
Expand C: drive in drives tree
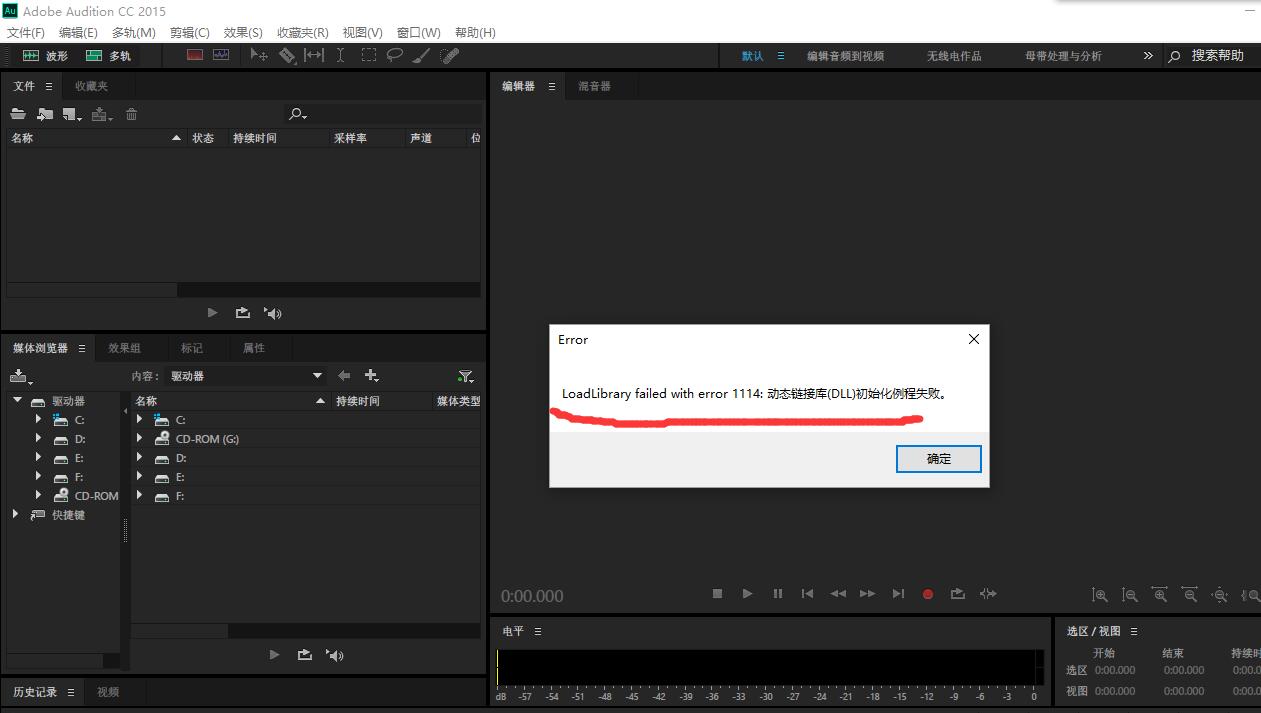click(x=38, y=420)
